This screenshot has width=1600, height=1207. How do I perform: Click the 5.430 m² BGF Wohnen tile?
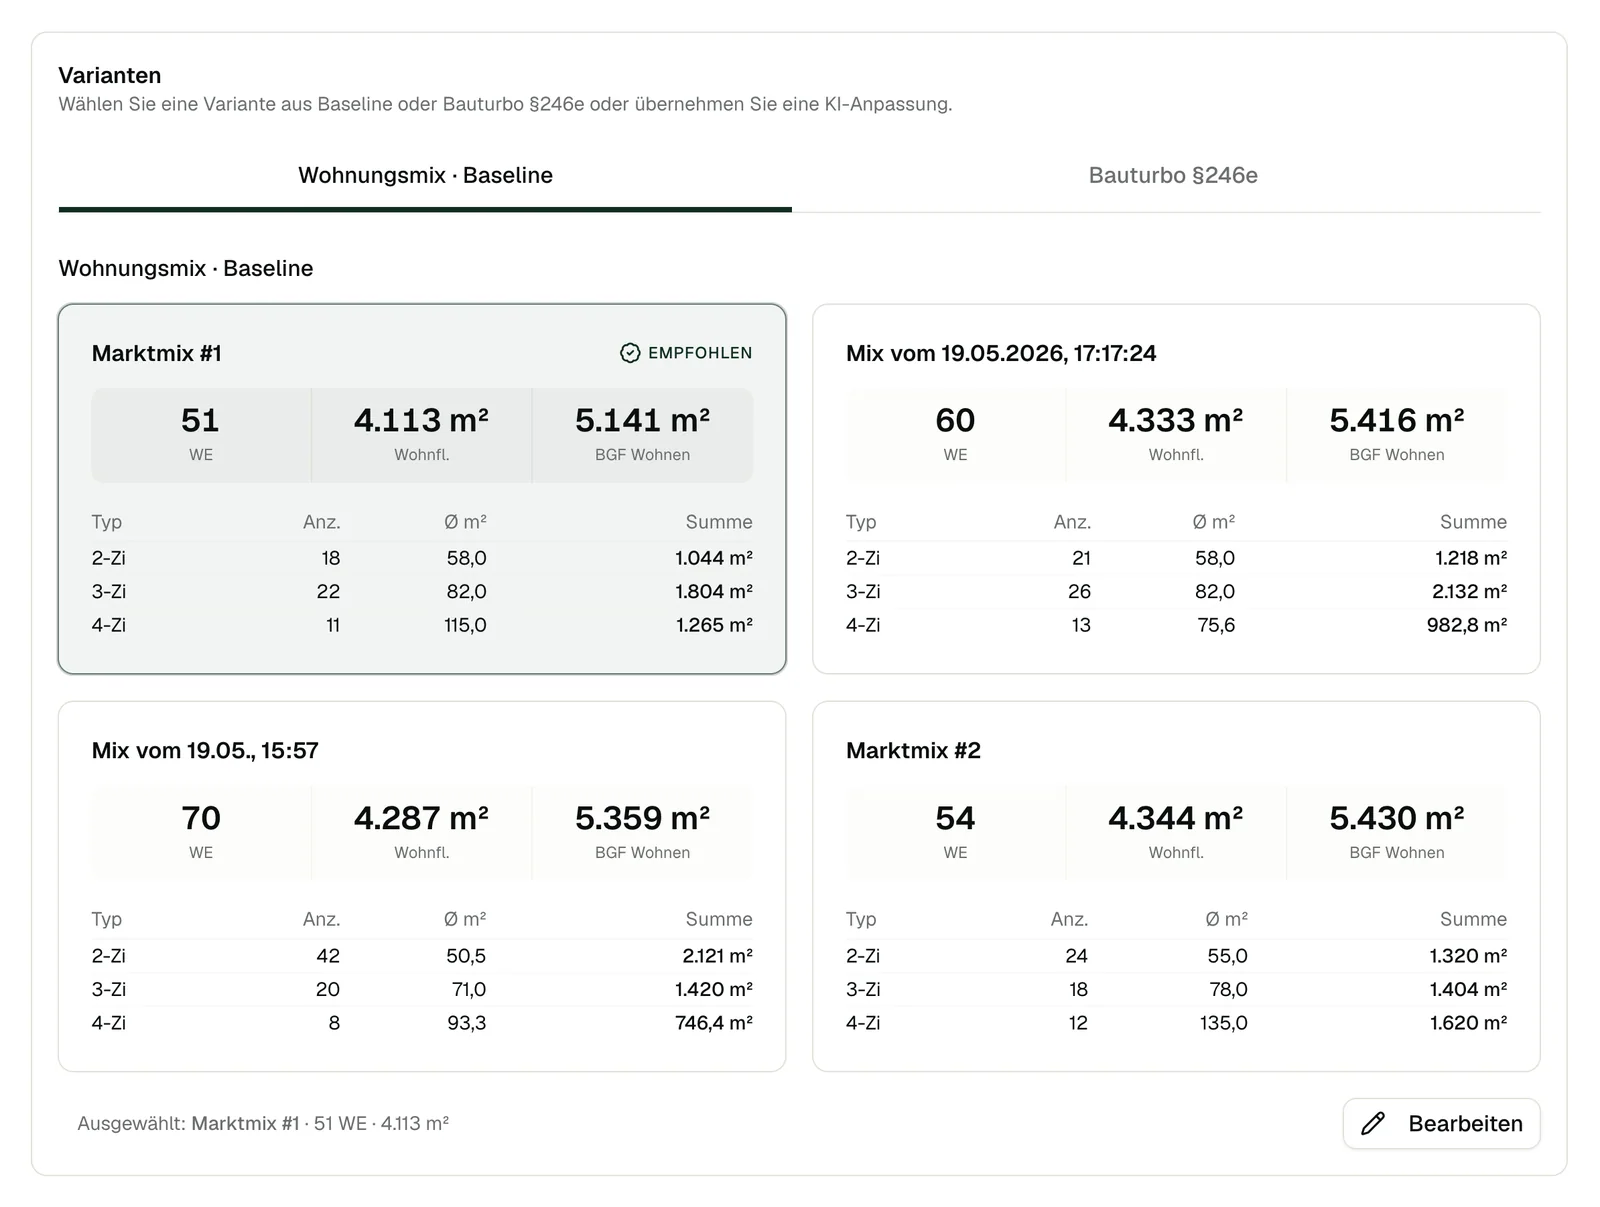[1397, 833]
